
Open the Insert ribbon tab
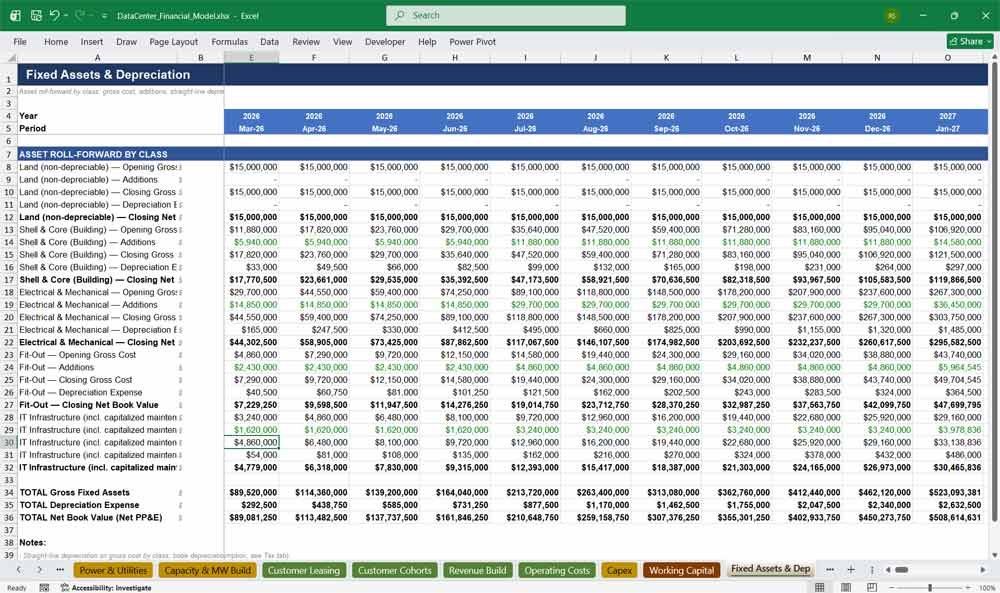click(92, 41)
